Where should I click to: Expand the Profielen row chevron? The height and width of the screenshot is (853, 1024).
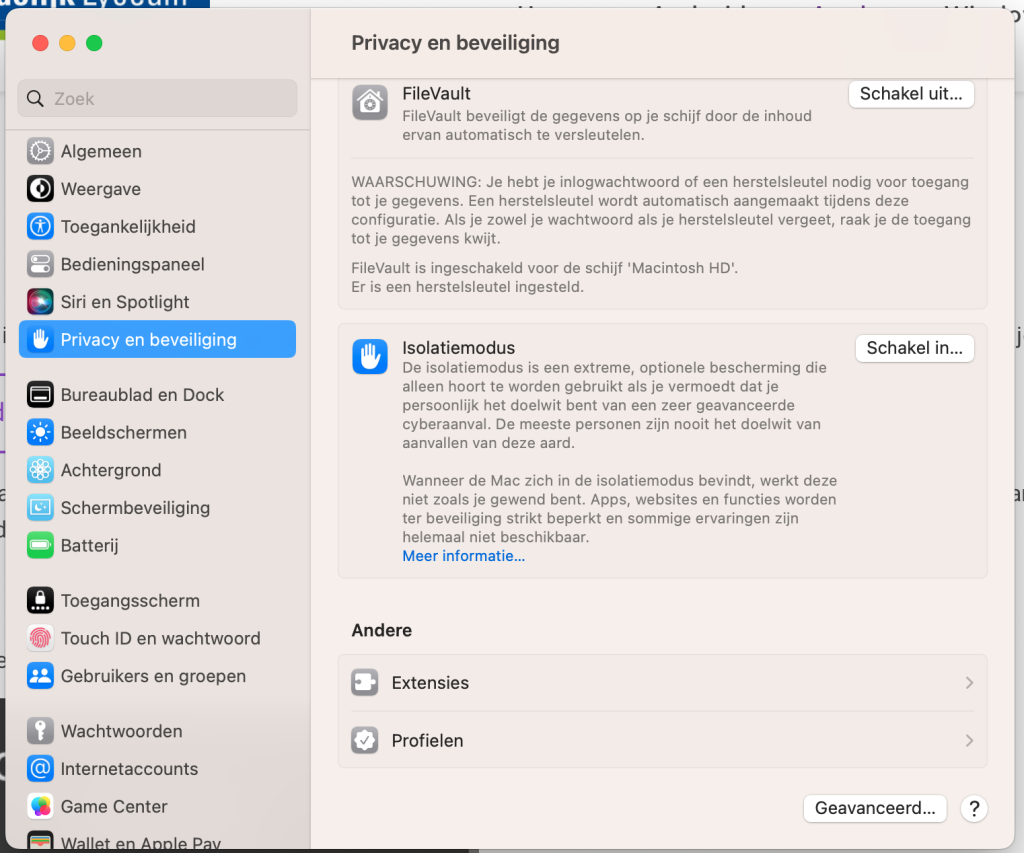coord(968,741)
